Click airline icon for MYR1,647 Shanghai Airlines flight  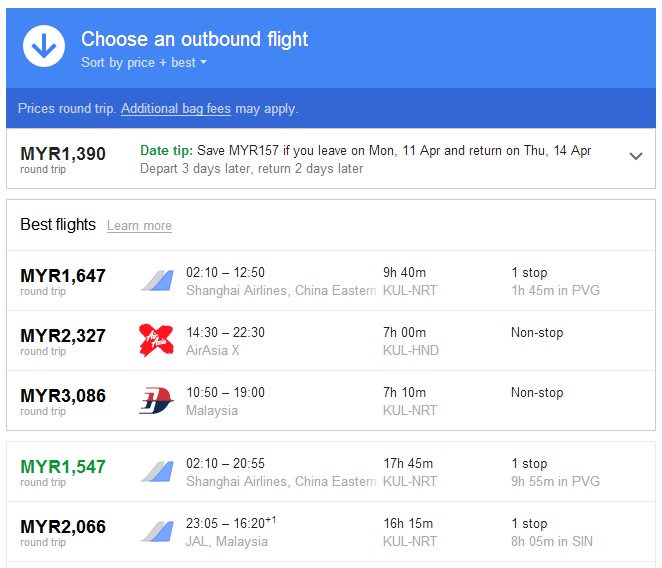pyautogui.click(x=157, y=281)
